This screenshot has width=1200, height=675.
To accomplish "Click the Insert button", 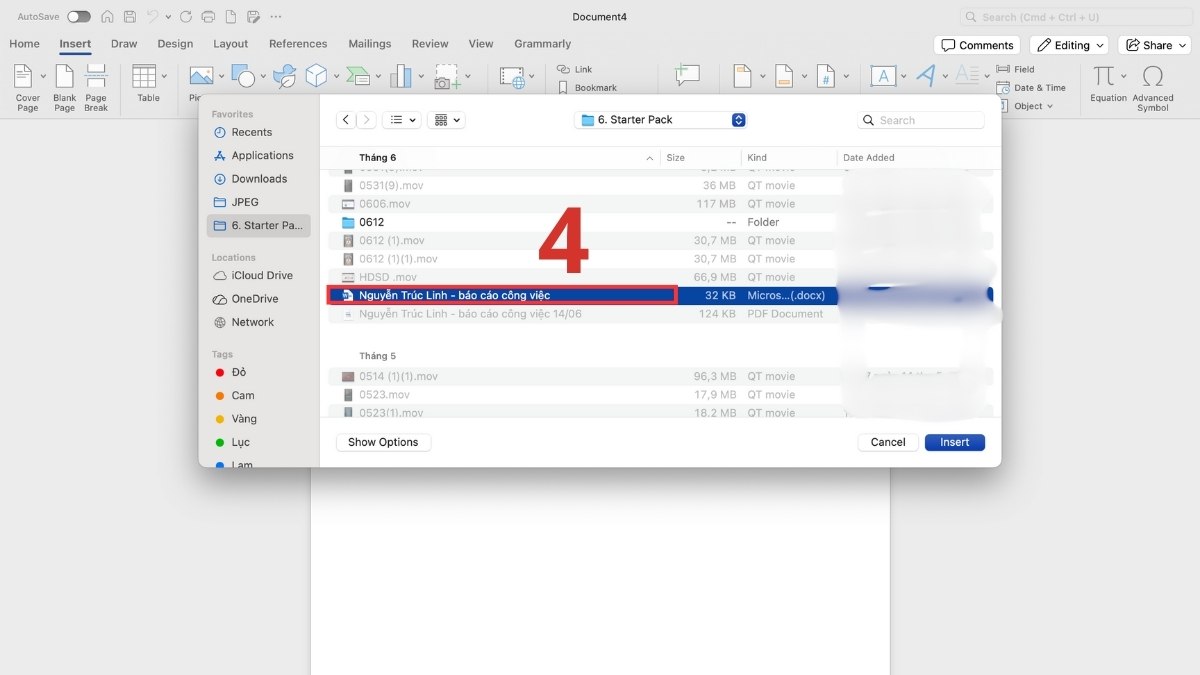I will pyautogui.click(x=954, y=442).
